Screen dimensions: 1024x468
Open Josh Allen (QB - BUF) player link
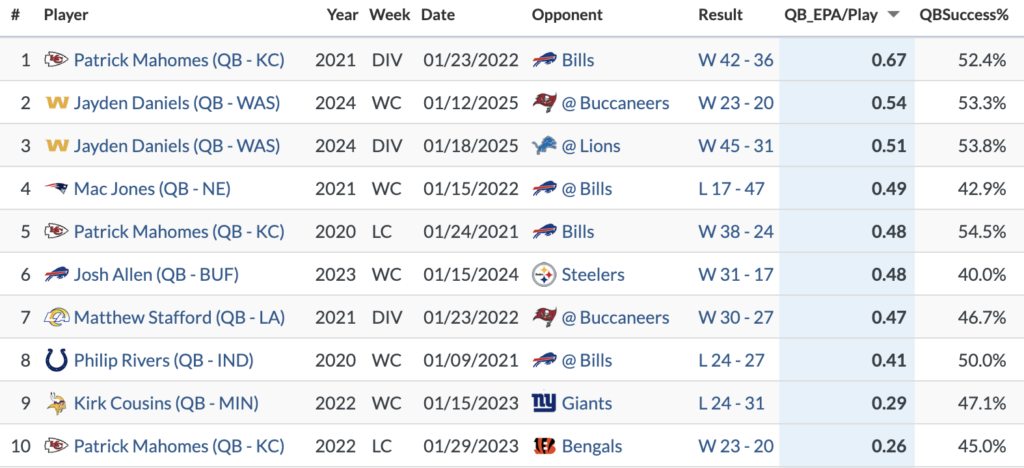tap(156, 275)
